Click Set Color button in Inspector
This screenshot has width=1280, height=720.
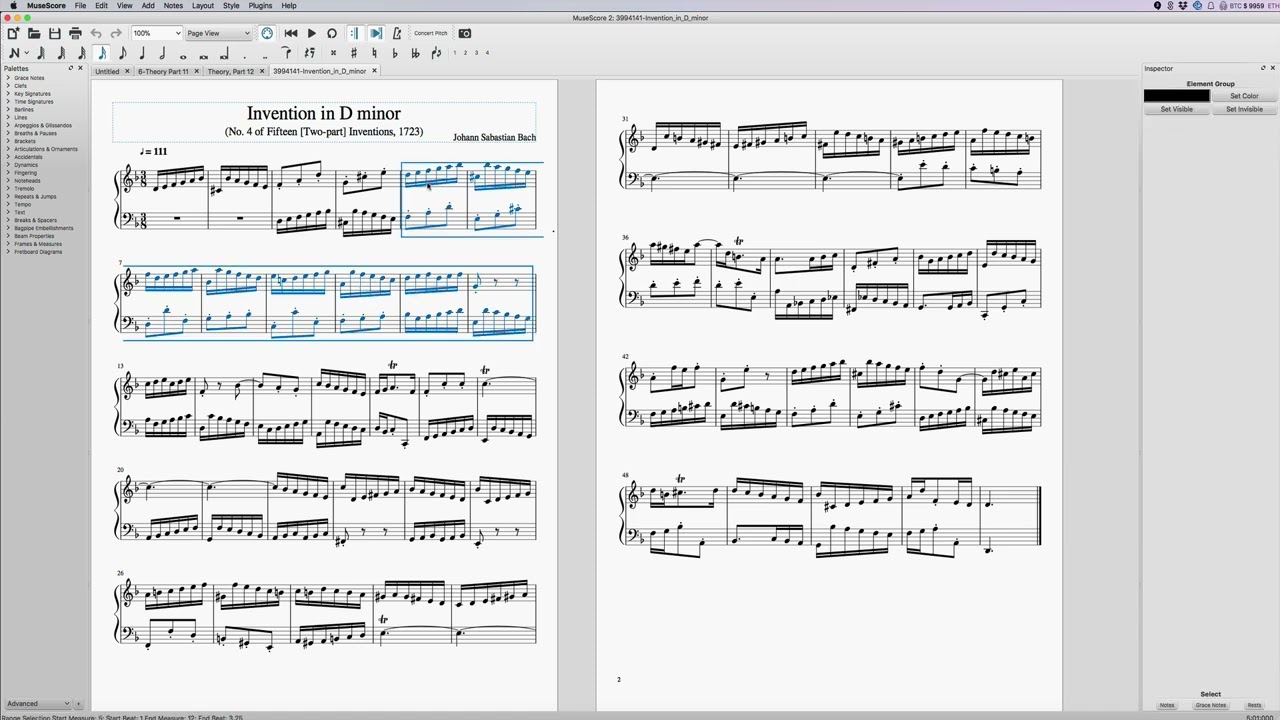pyautogui.click(x=1244, y=96)
